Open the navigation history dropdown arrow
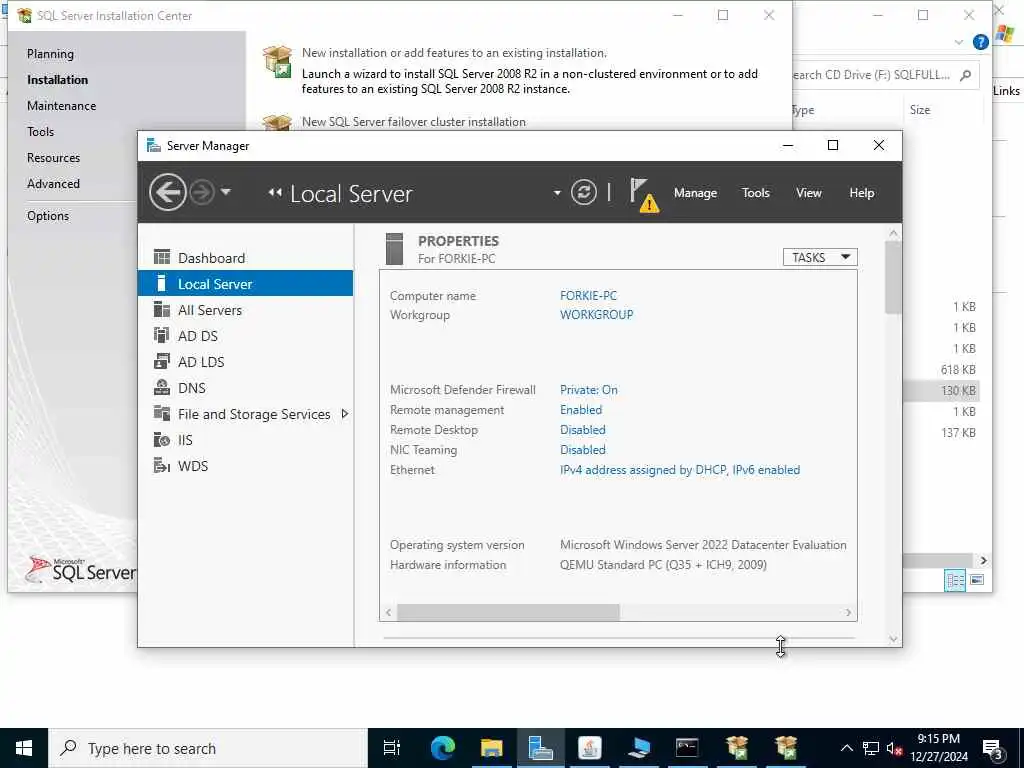This screenshot has width=1024, height=768. 225,192
